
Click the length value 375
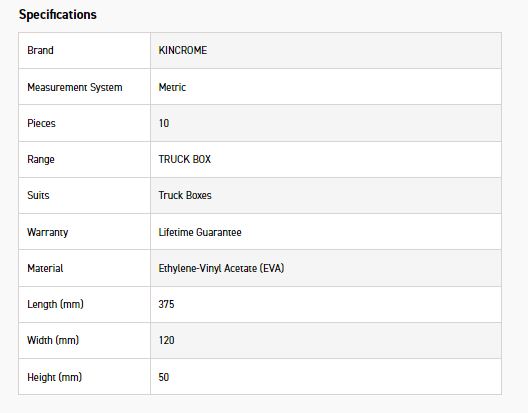(166, 304)
